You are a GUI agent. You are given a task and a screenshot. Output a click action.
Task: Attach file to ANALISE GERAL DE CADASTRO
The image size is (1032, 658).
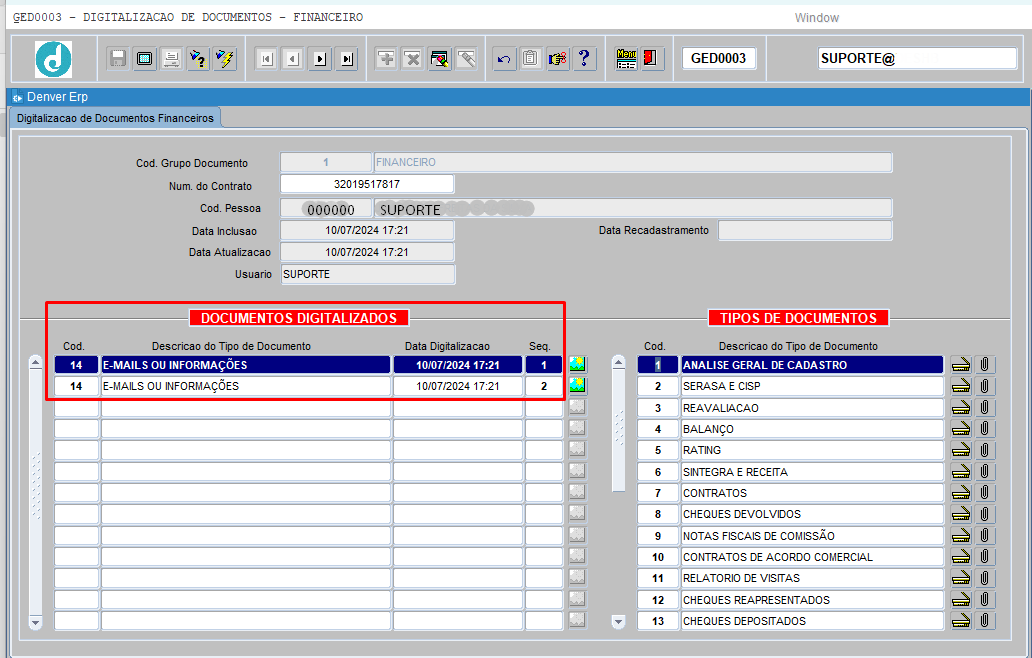[x=985, y=365]
